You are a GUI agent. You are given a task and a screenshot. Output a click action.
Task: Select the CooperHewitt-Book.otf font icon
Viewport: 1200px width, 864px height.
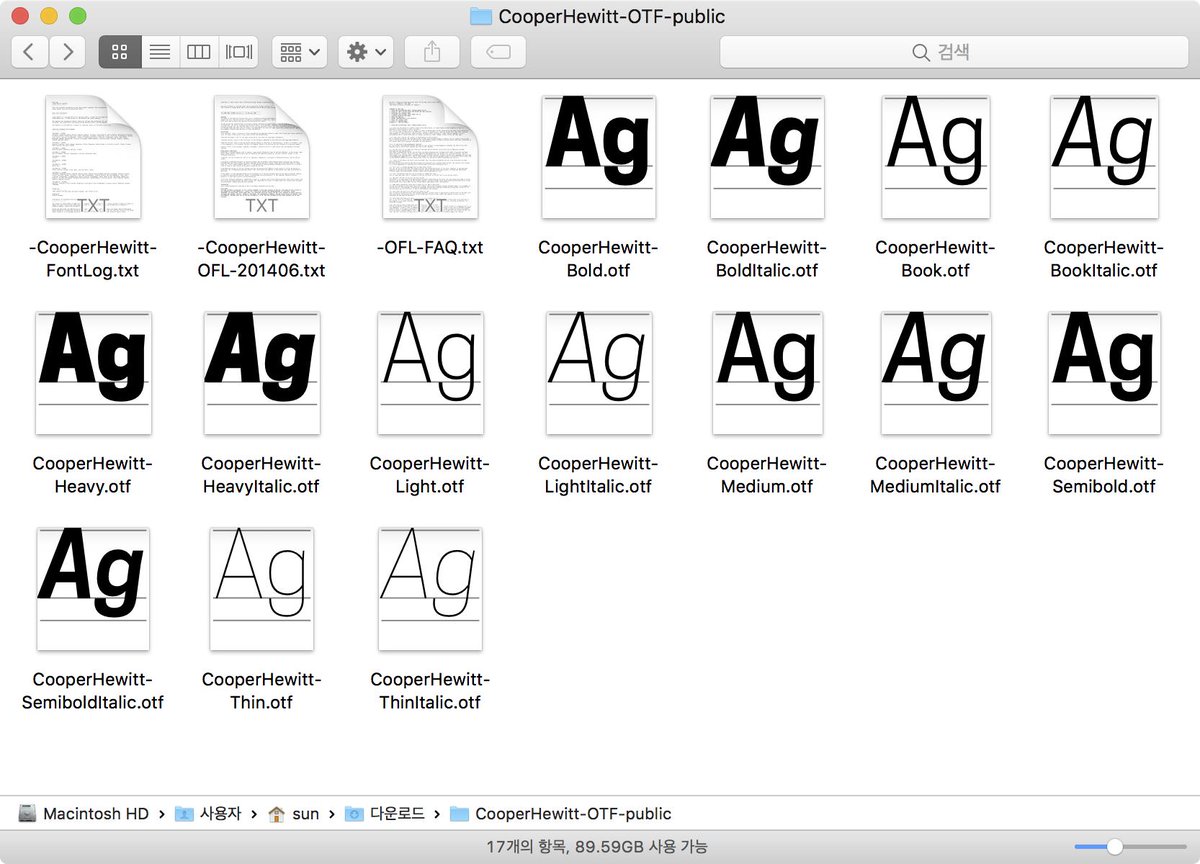click(x=936, y=157)
